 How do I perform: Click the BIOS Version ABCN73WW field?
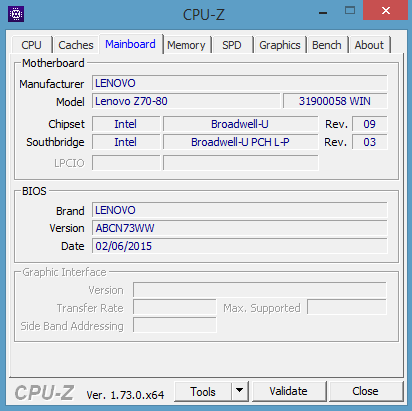240,228
